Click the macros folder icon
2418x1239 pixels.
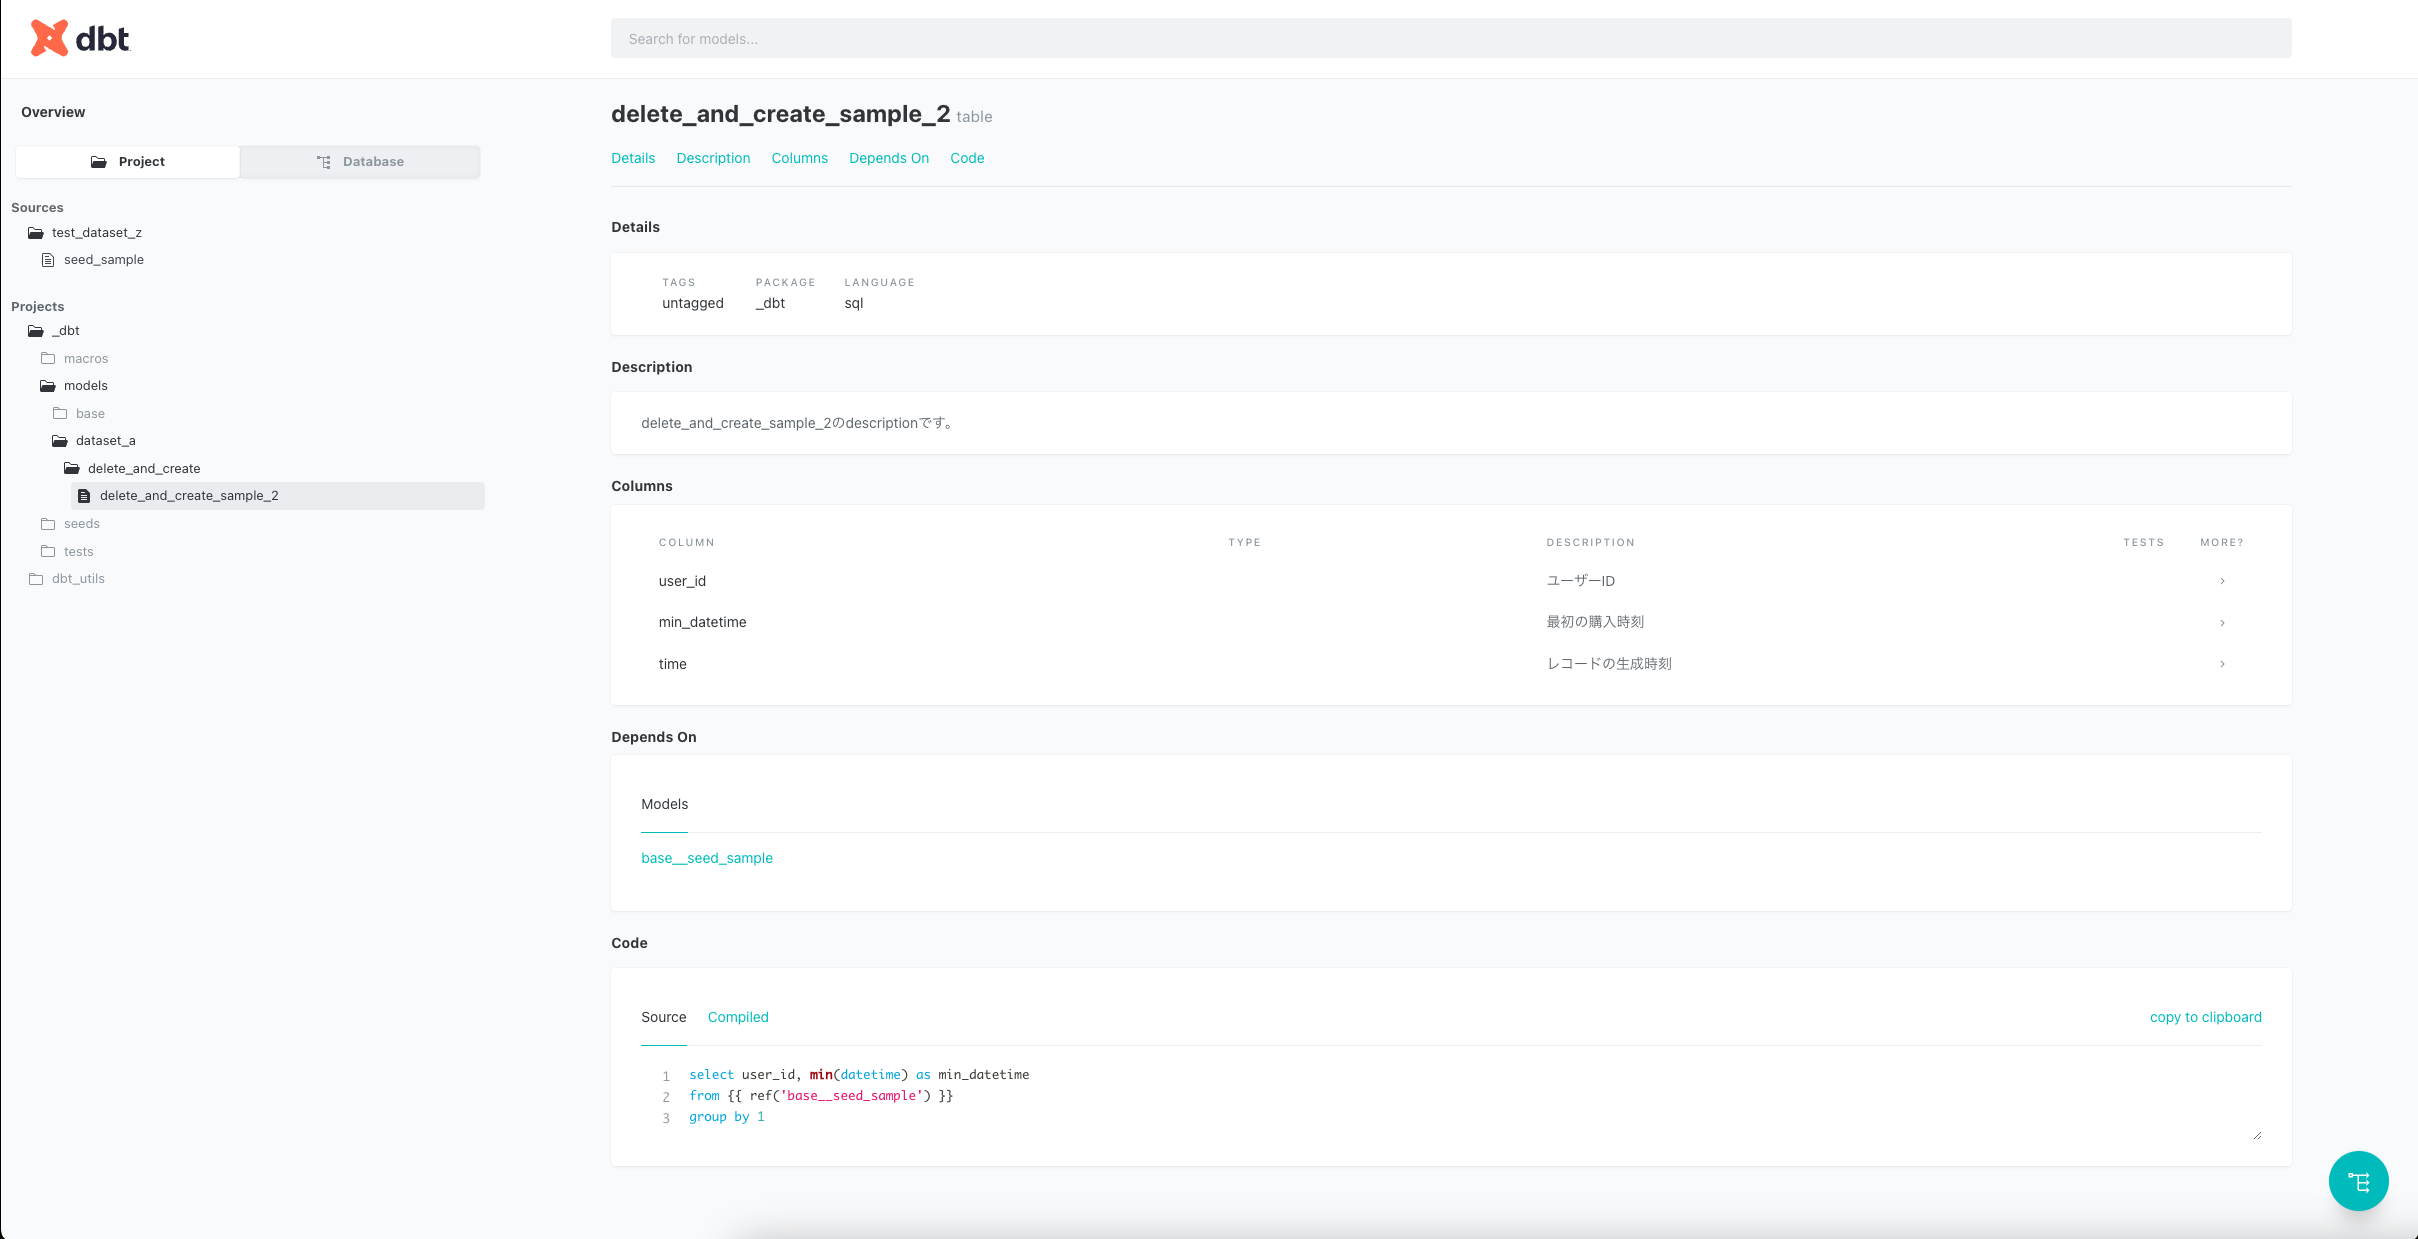tap(48, 358)
